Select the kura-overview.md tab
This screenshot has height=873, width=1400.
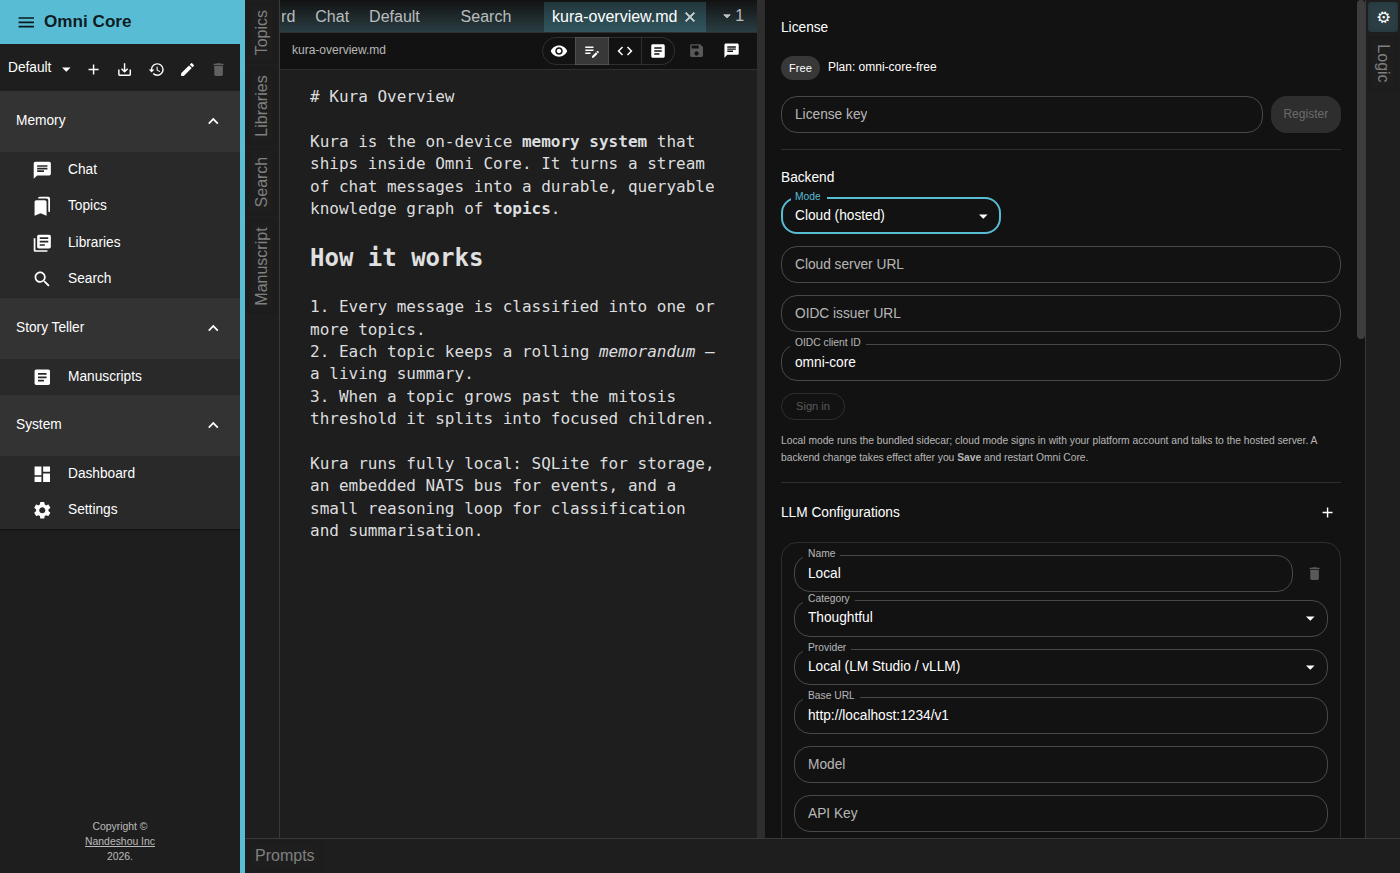coord(614,16)
